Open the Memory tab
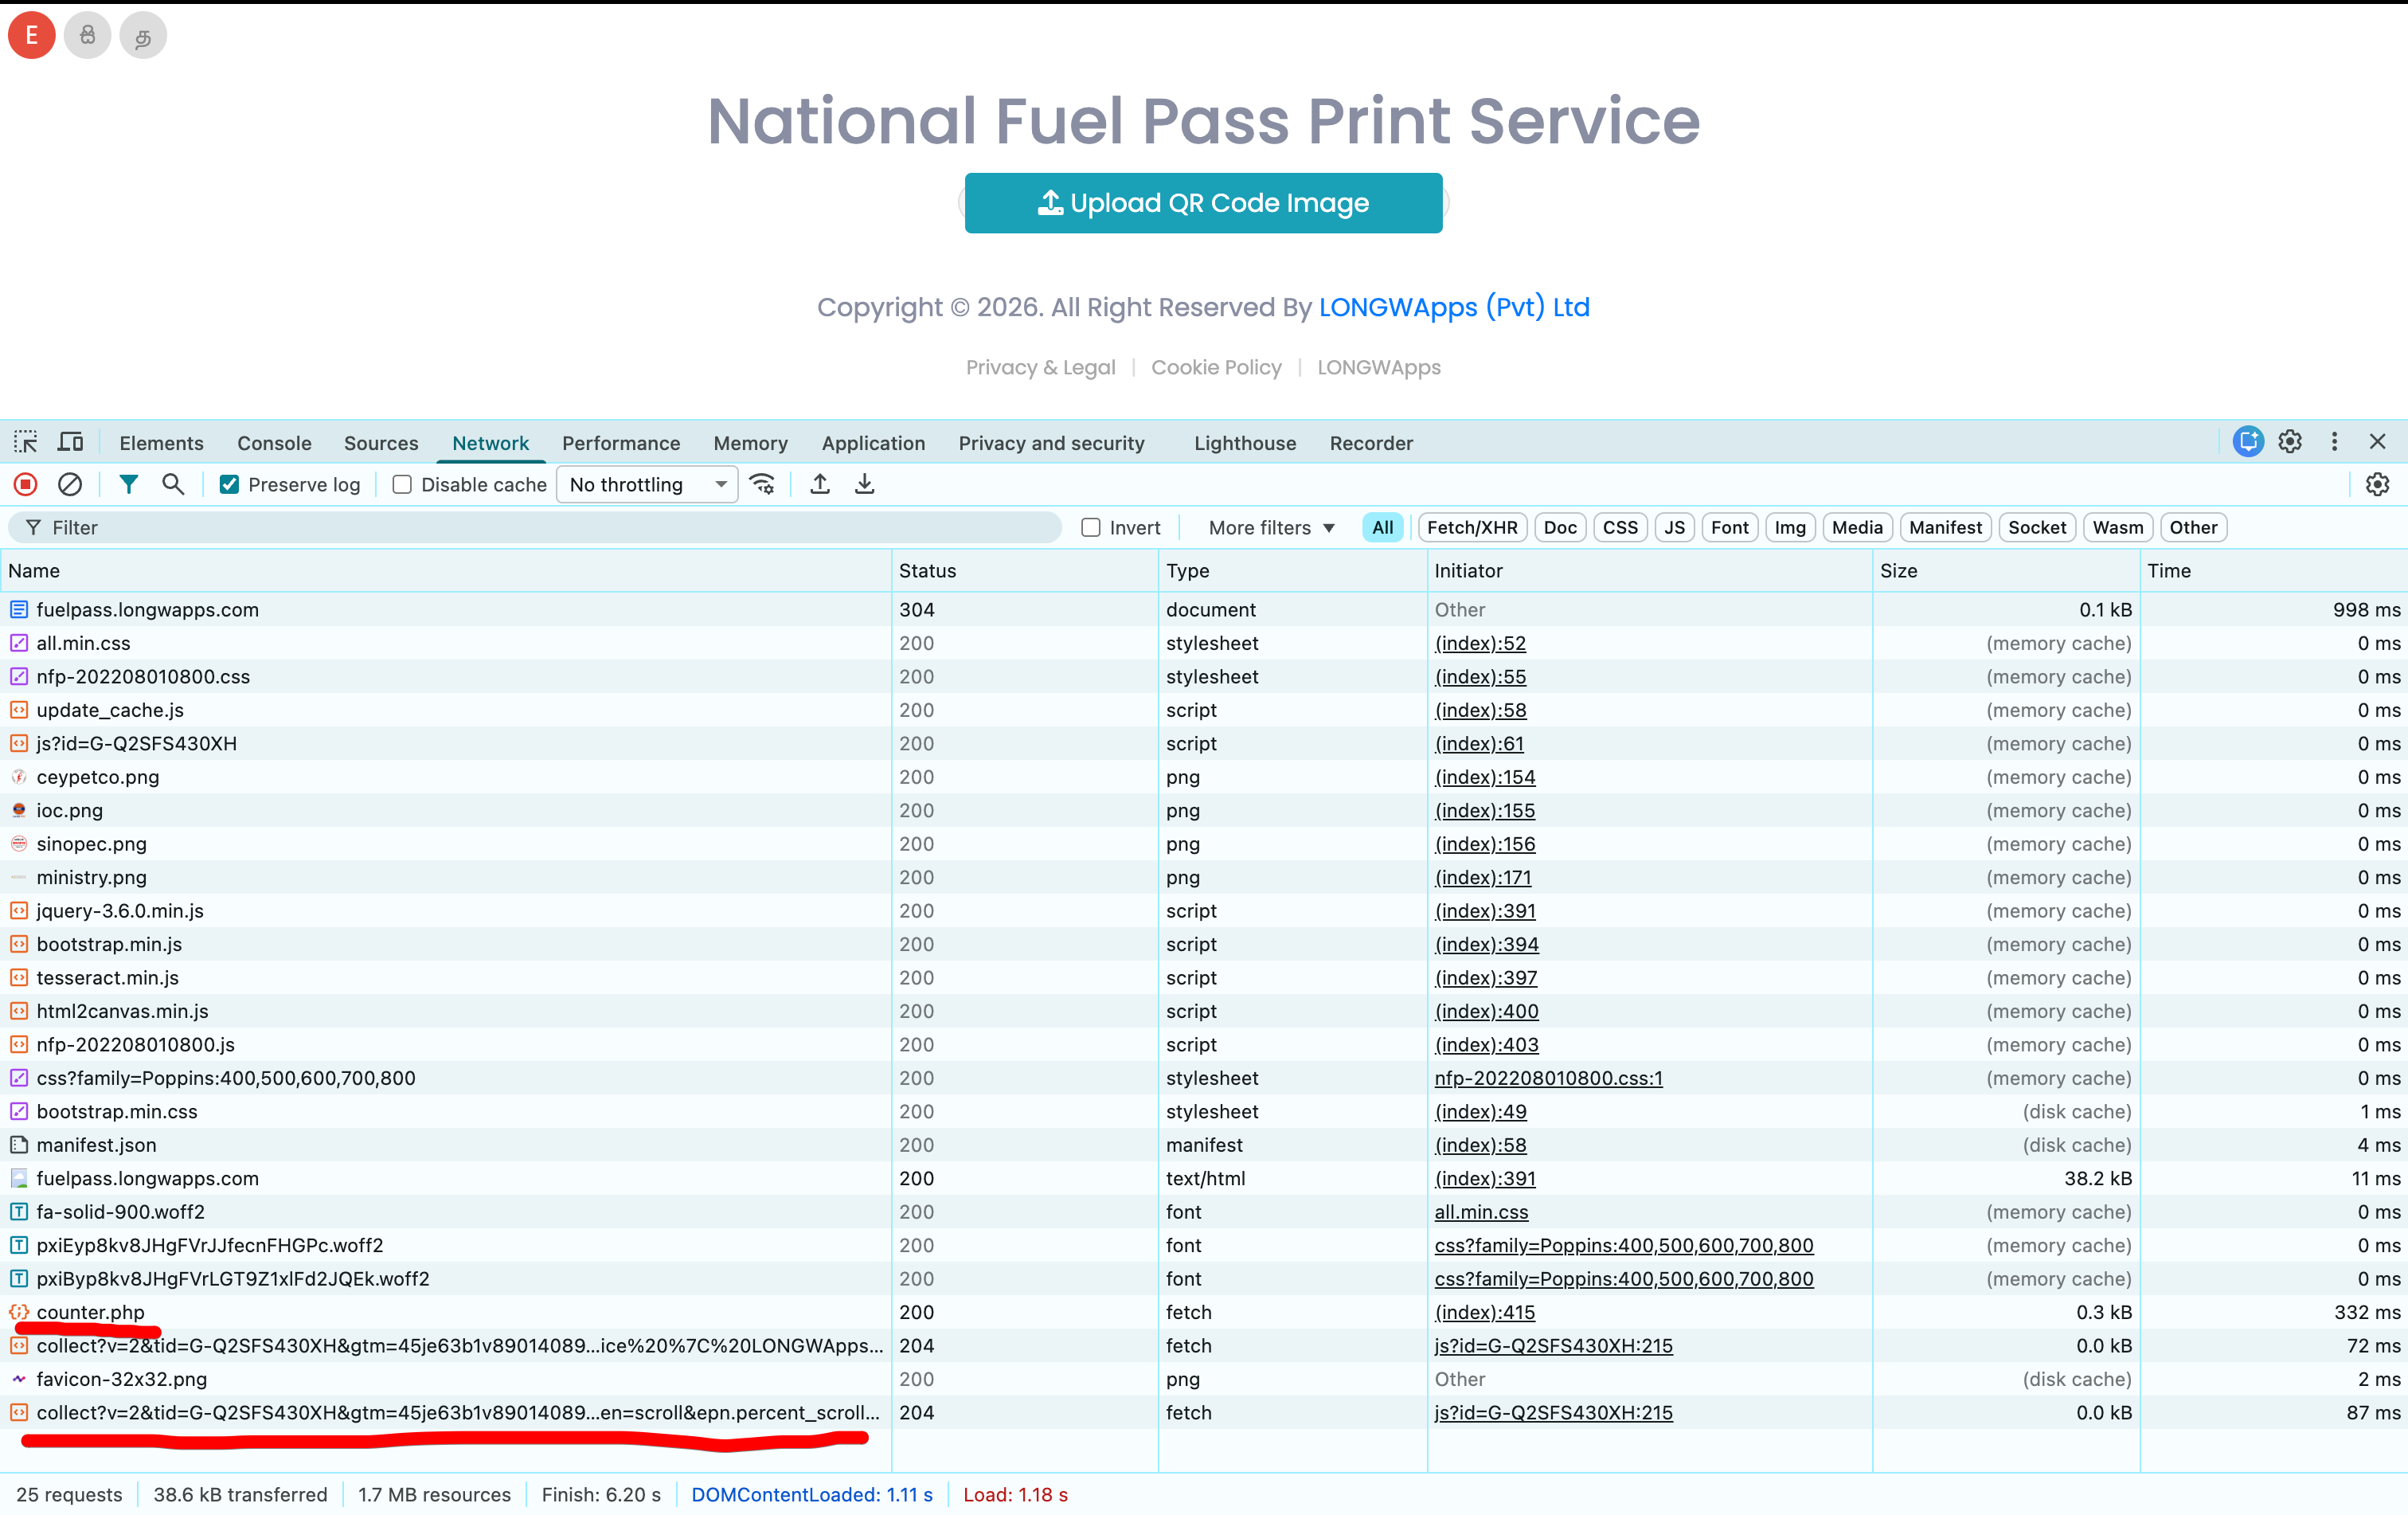 [x=750, y=443]
